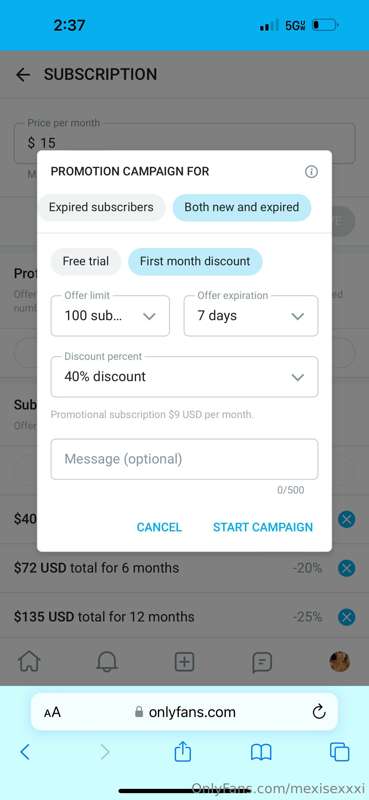
Task: Choose First month discount option
Action: coord(195,261)
